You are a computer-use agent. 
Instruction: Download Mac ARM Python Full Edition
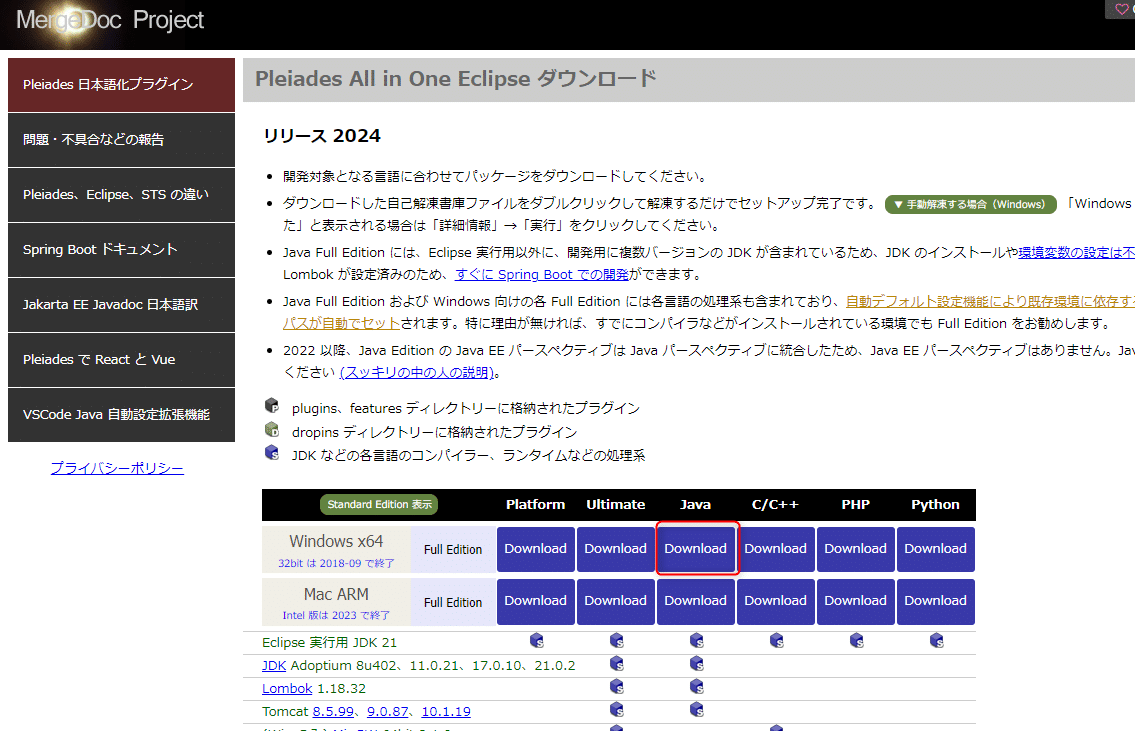point(935,601)
